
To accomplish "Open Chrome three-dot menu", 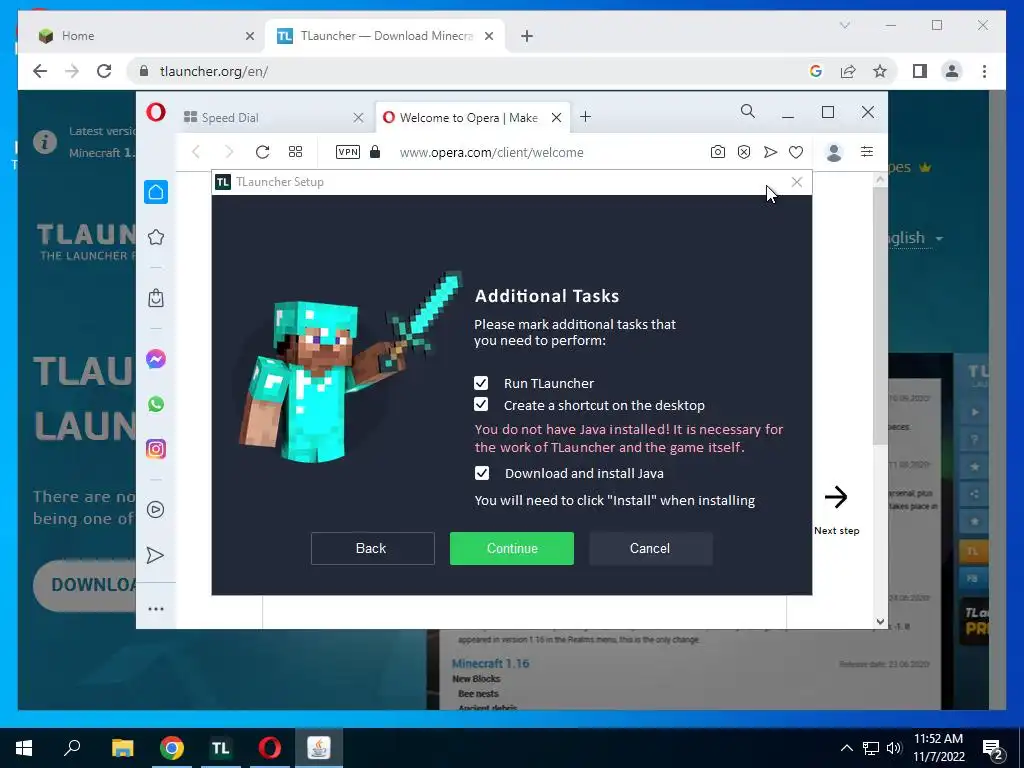I will click(x=984, y=71).
